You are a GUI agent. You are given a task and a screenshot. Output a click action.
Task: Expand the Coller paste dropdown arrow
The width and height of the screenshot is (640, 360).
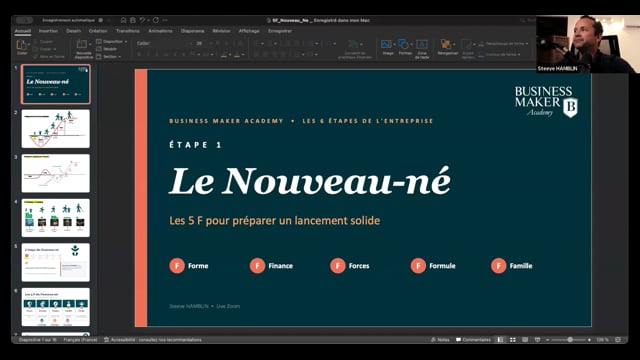[x=29, y=44]
